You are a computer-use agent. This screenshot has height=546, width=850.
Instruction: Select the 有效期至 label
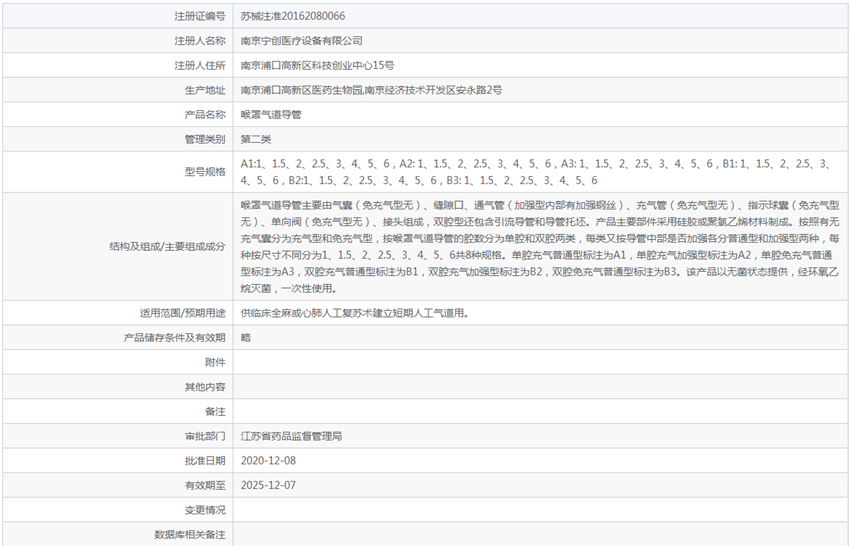205,485
